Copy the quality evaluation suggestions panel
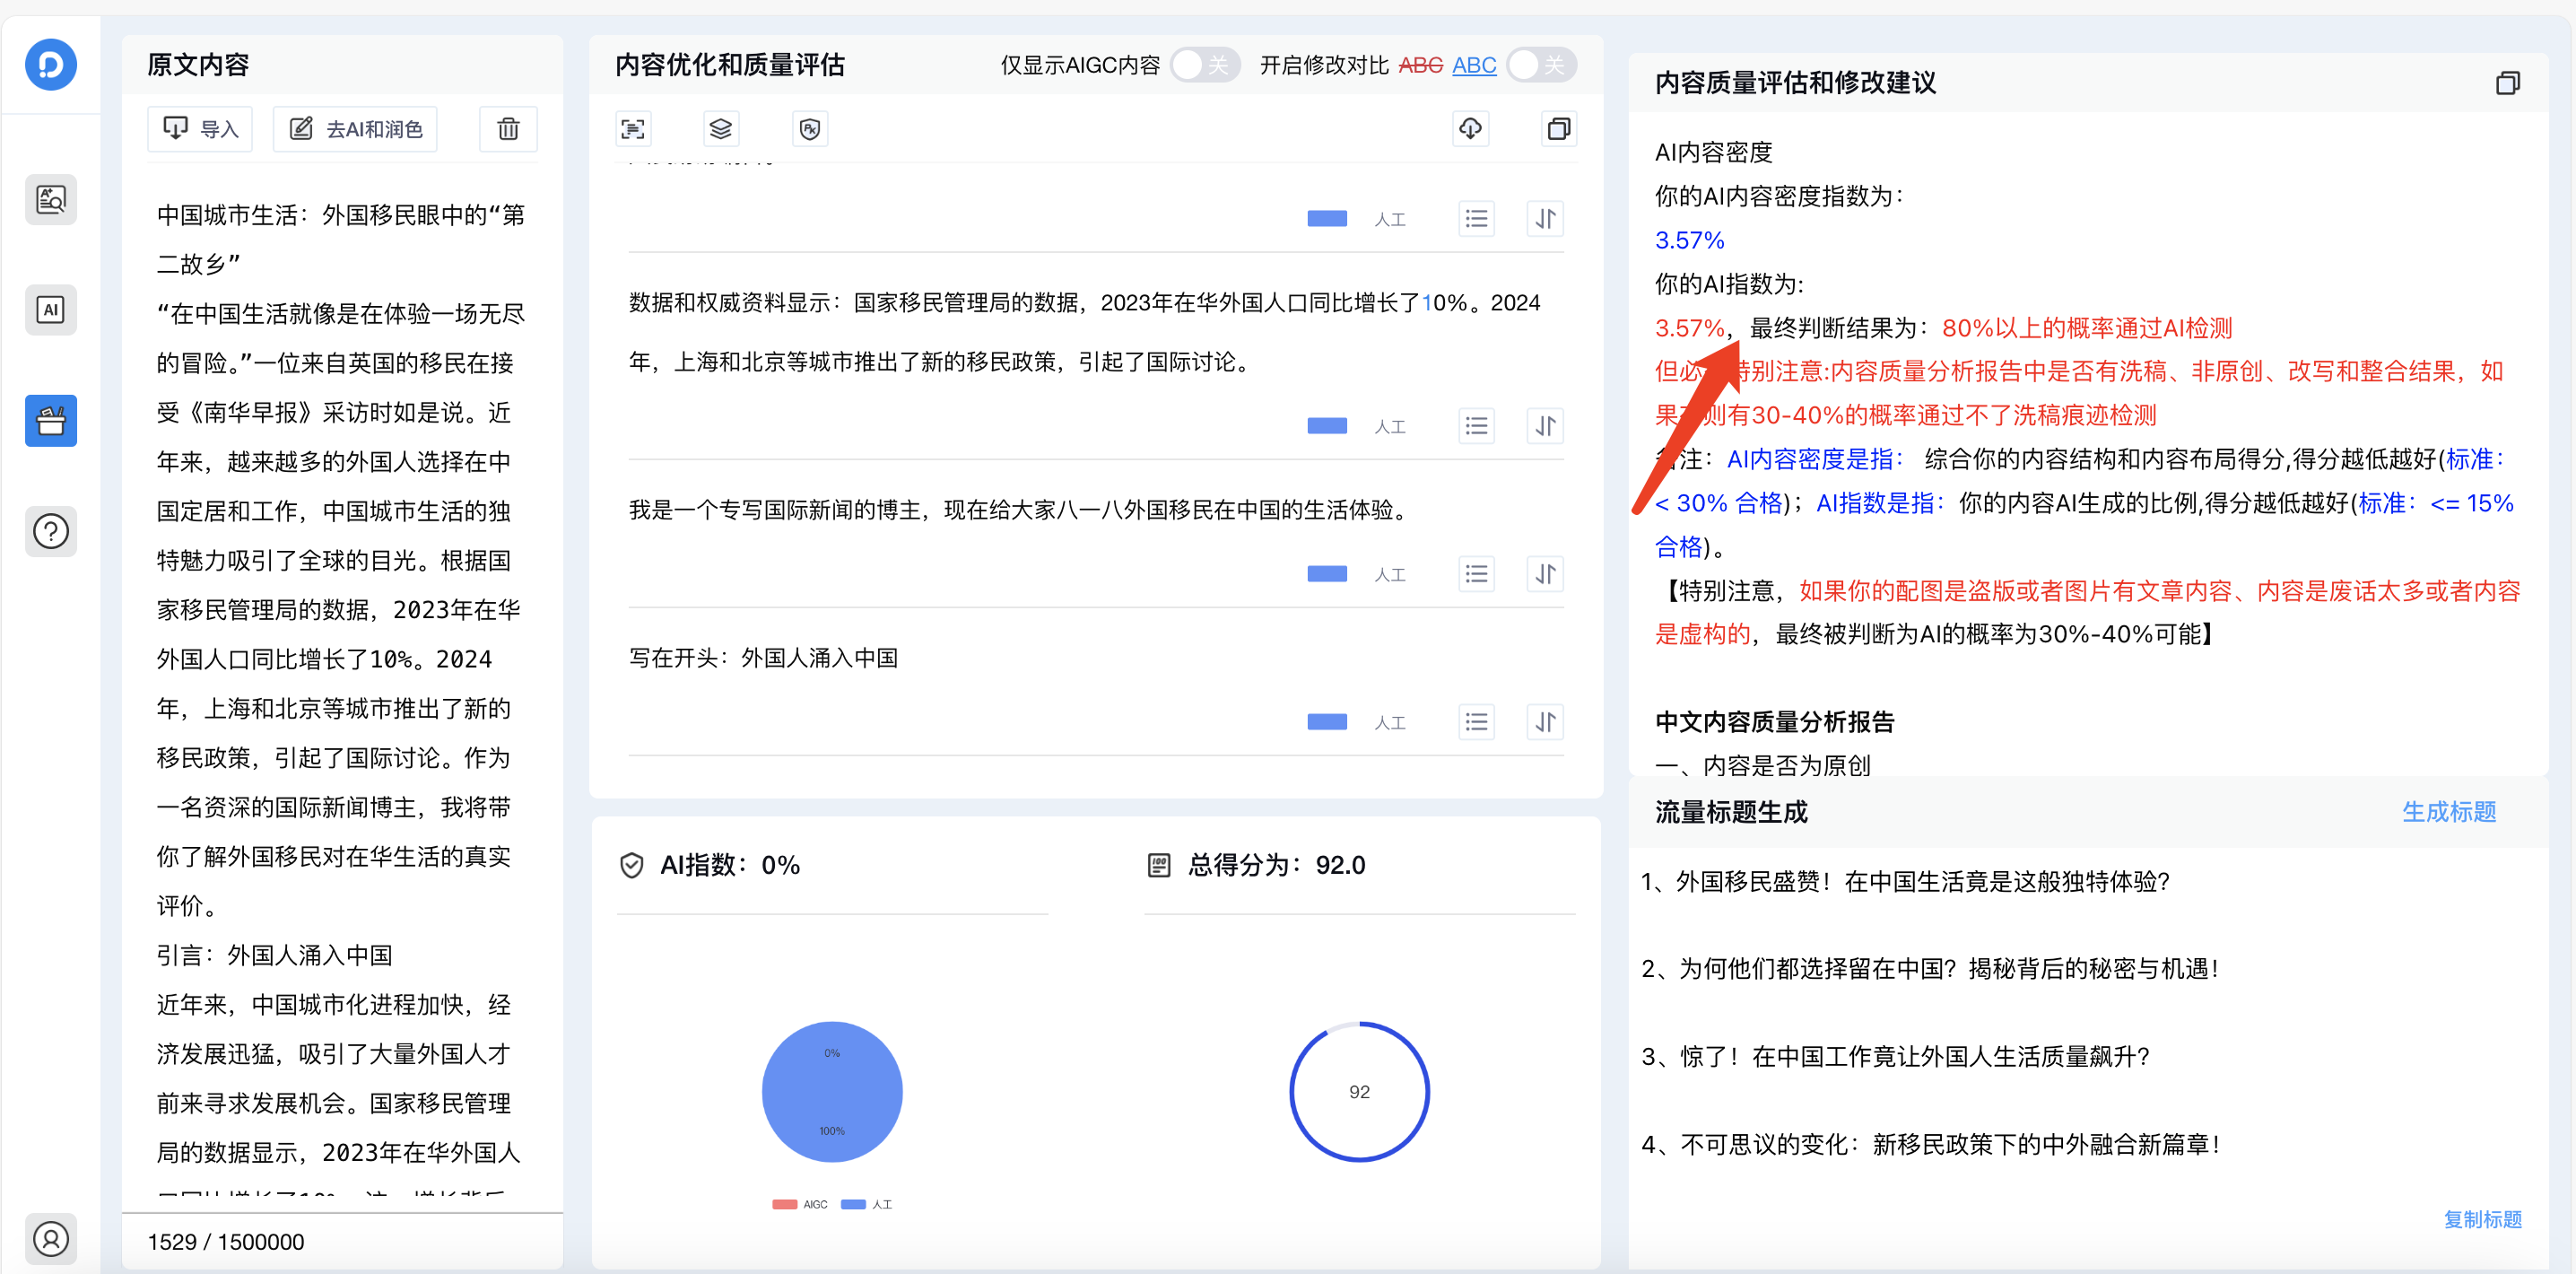Viewport: 2576px width, 1274px height. [2507, 83]
